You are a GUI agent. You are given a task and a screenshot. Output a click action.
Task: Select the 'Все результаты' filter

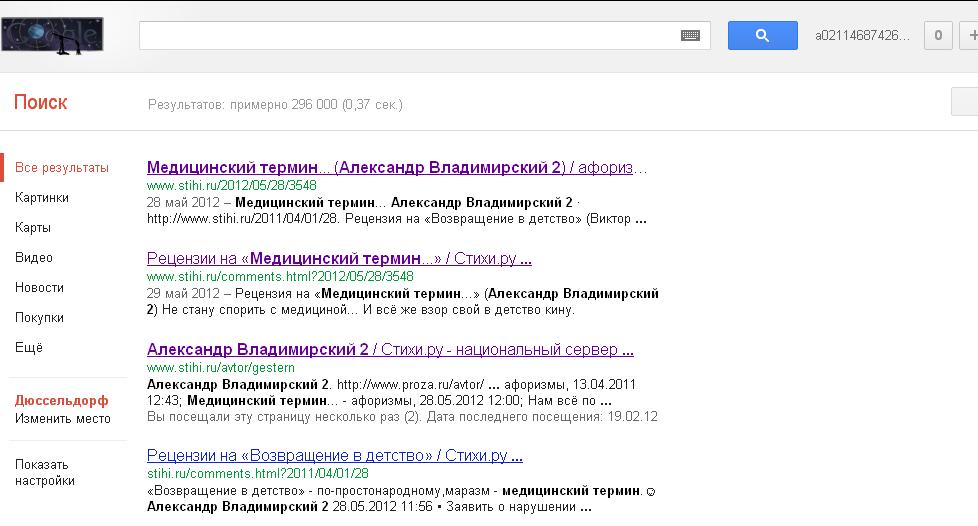[x=62, y=168]
